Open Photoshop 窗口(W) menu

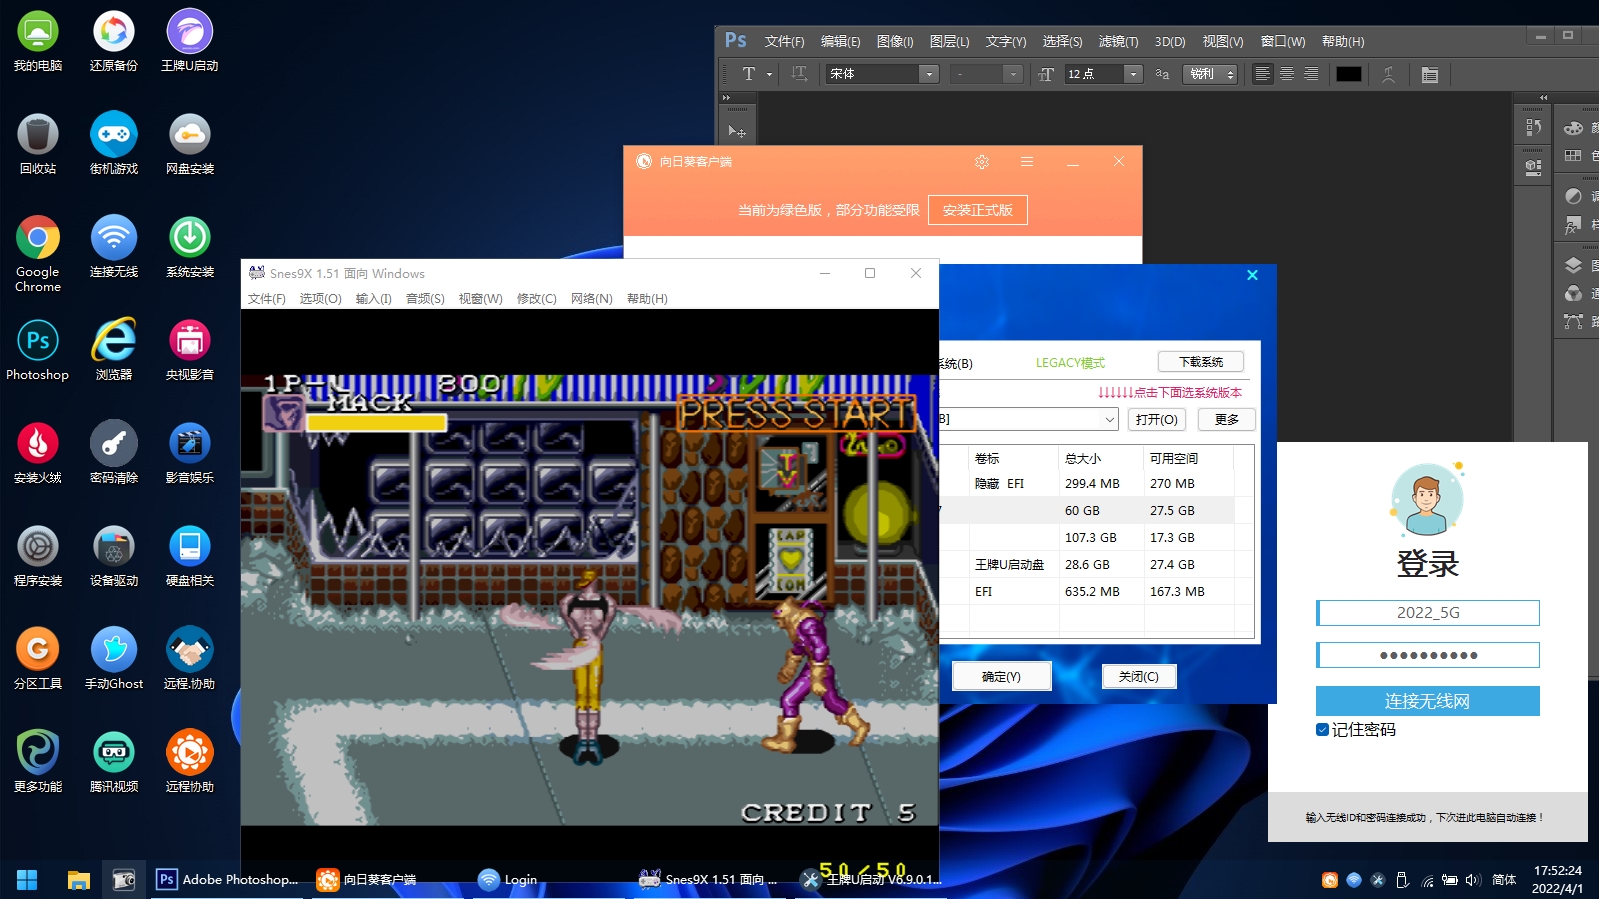click(1283, 42)
